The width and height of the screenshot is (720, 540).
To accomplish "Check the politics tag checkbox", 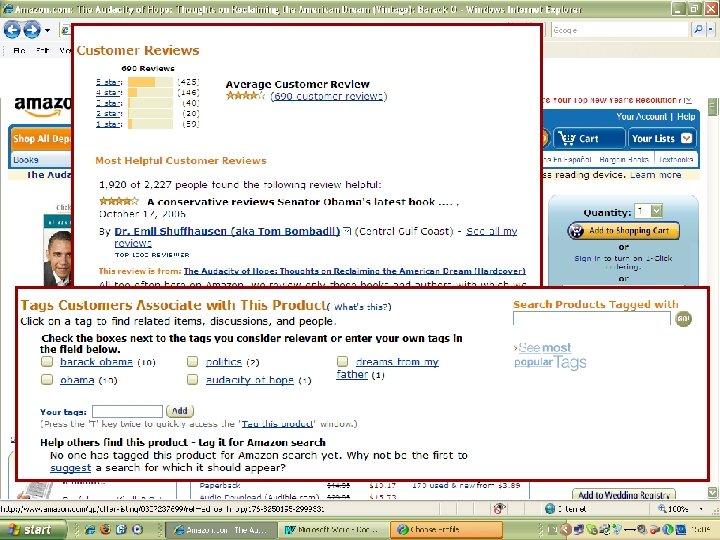I will pyautogui.click(x=192, y=361).
